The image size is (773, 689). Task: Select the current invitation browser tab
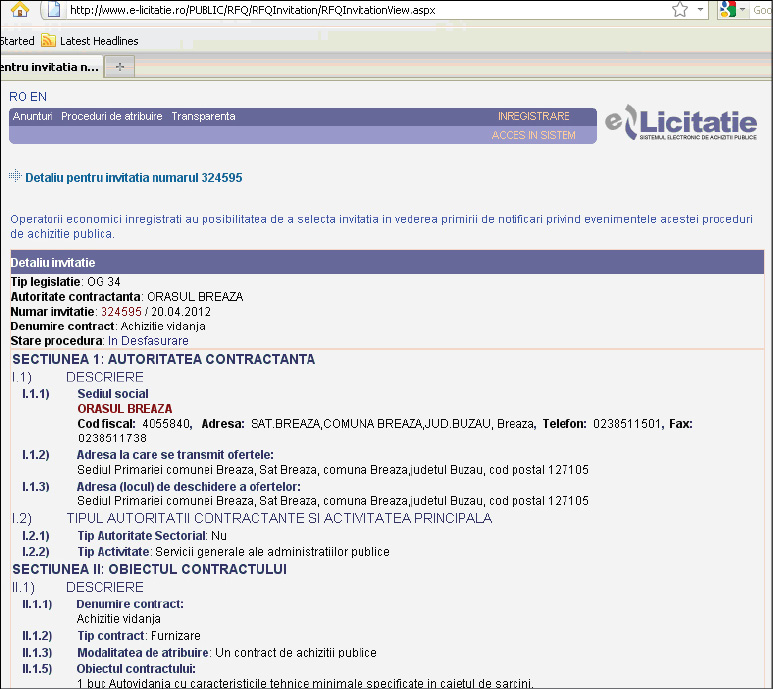[x=48, y=67]
